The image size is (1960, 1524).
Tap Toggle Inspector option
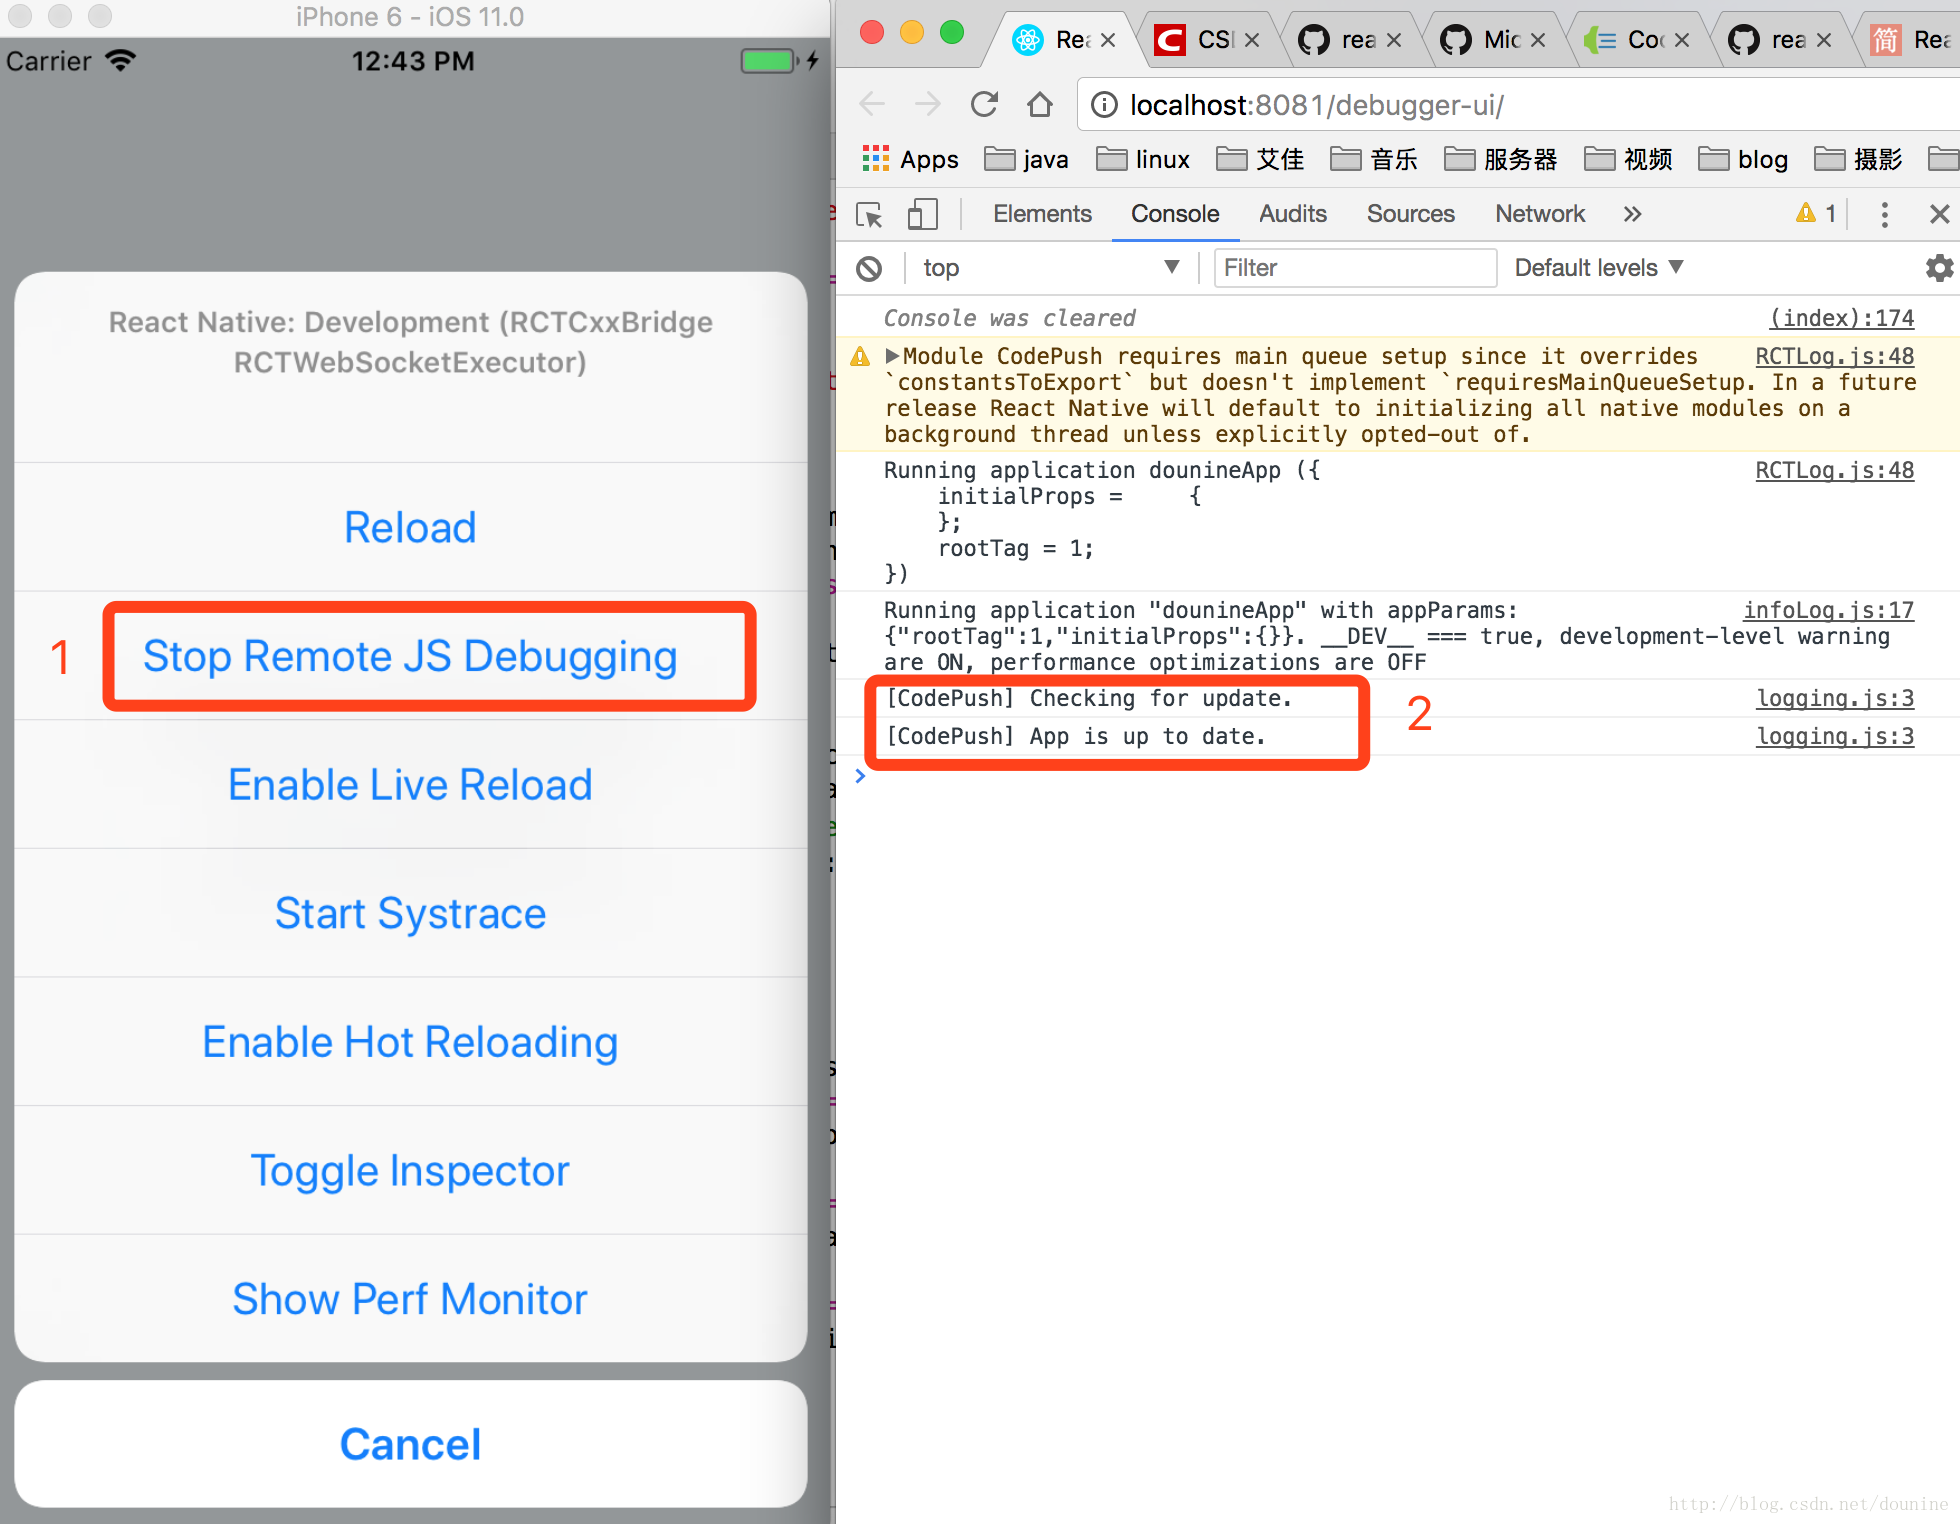410,1171
